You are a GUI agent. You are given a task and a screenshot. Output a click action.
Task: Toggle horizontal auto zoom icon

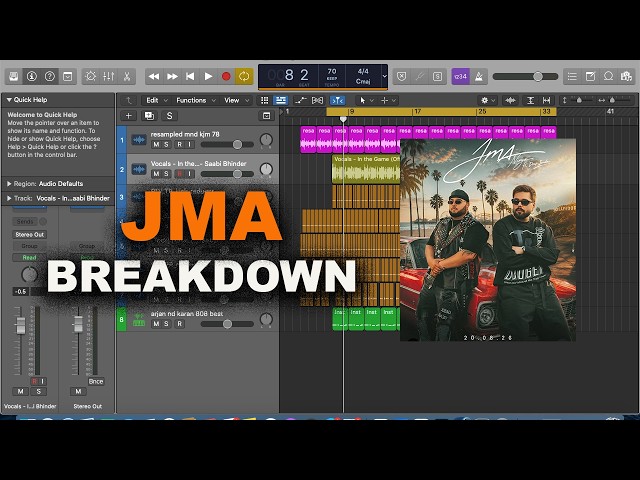547,100
